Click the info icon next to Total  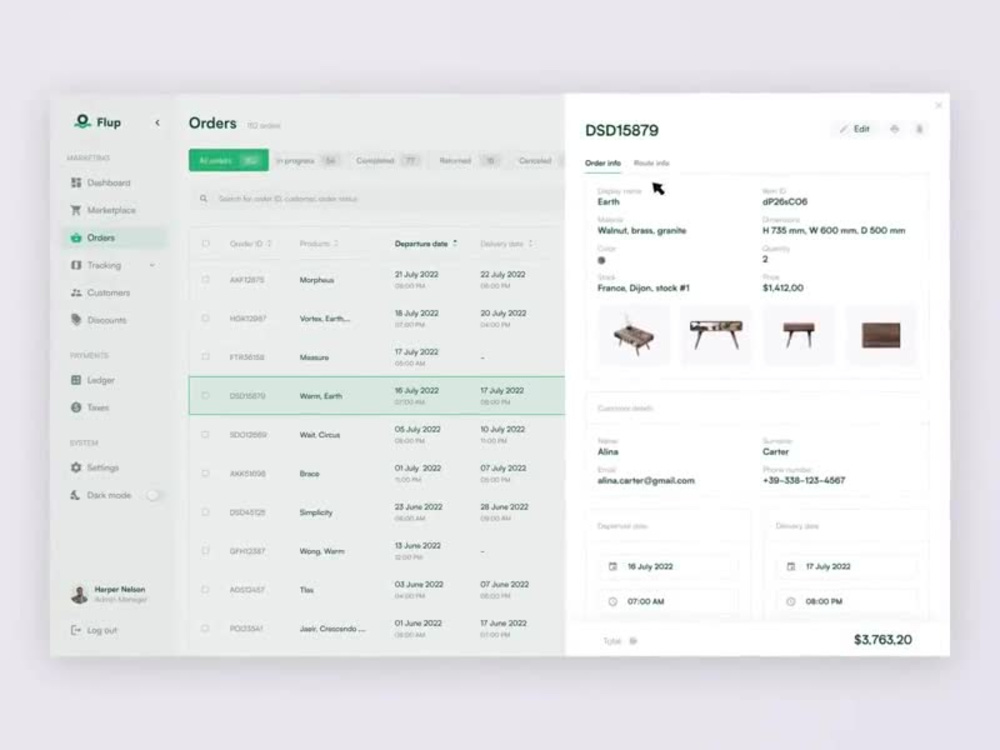click(x=633, y=641)
